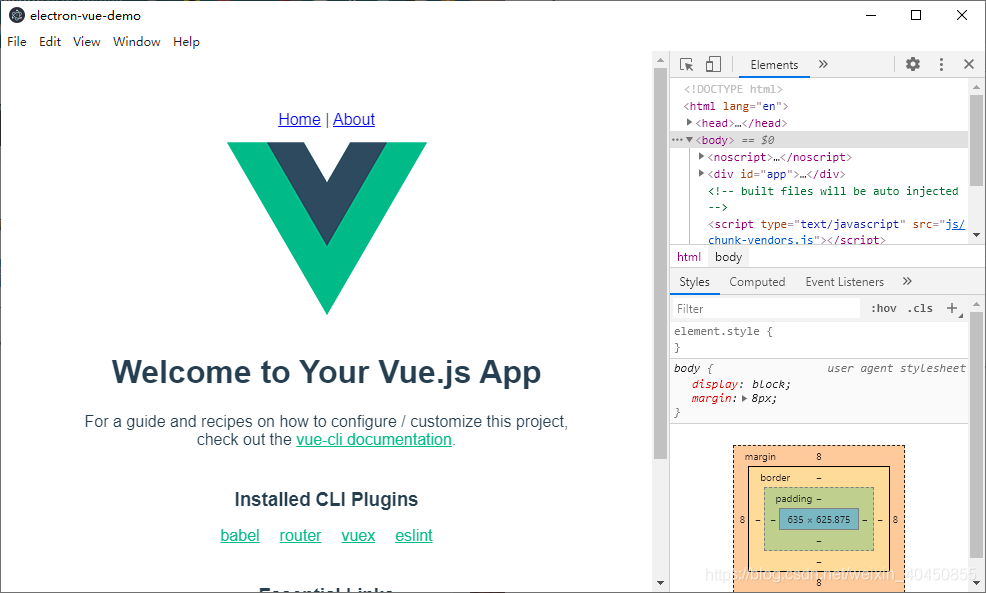
Task: Select body in the breadcrumb bar
Action: click(x=728, y=257)
